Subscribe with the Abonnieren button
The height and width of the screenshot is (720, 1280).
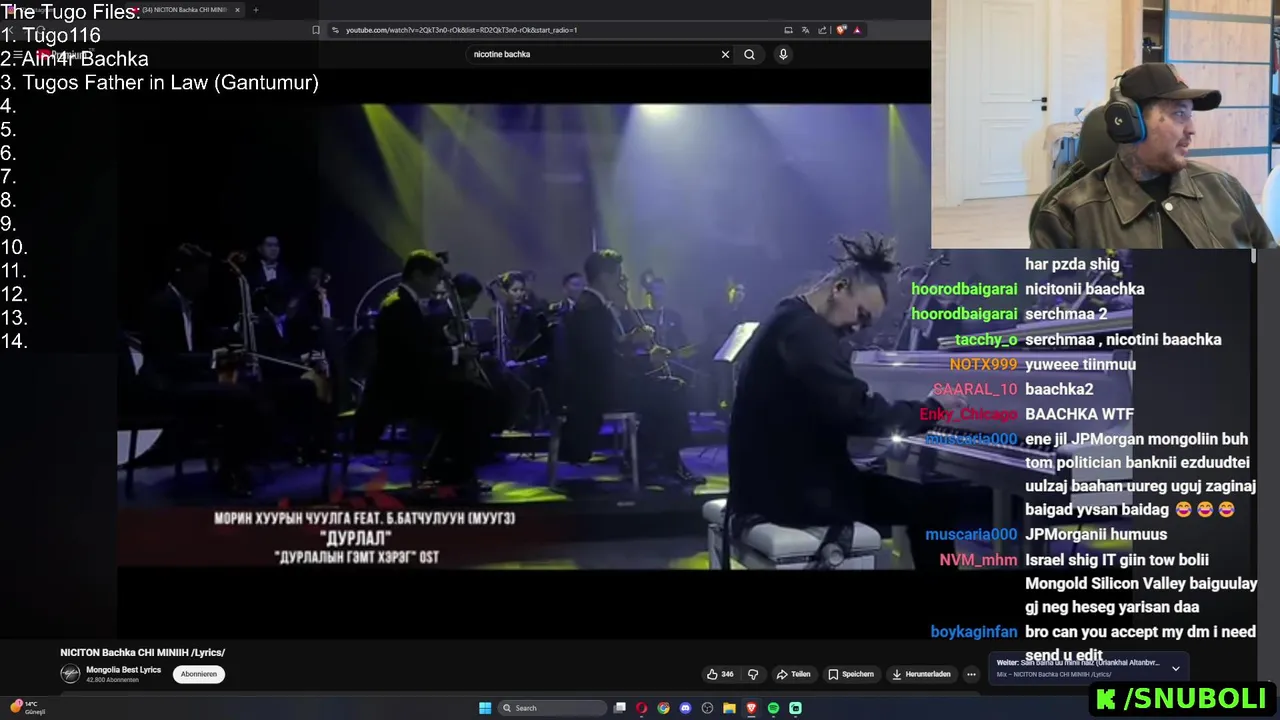coord(199,674)
